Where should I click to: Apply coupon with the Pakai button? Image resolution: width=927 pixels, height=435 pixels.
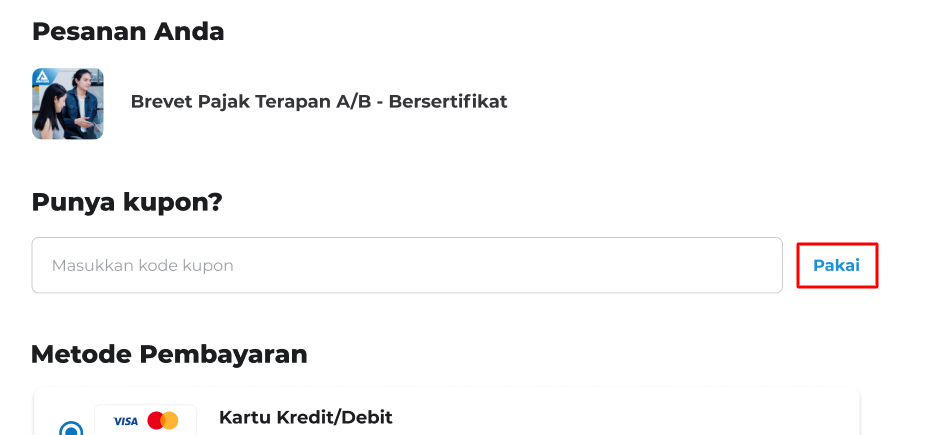click(x=837, y=265)
